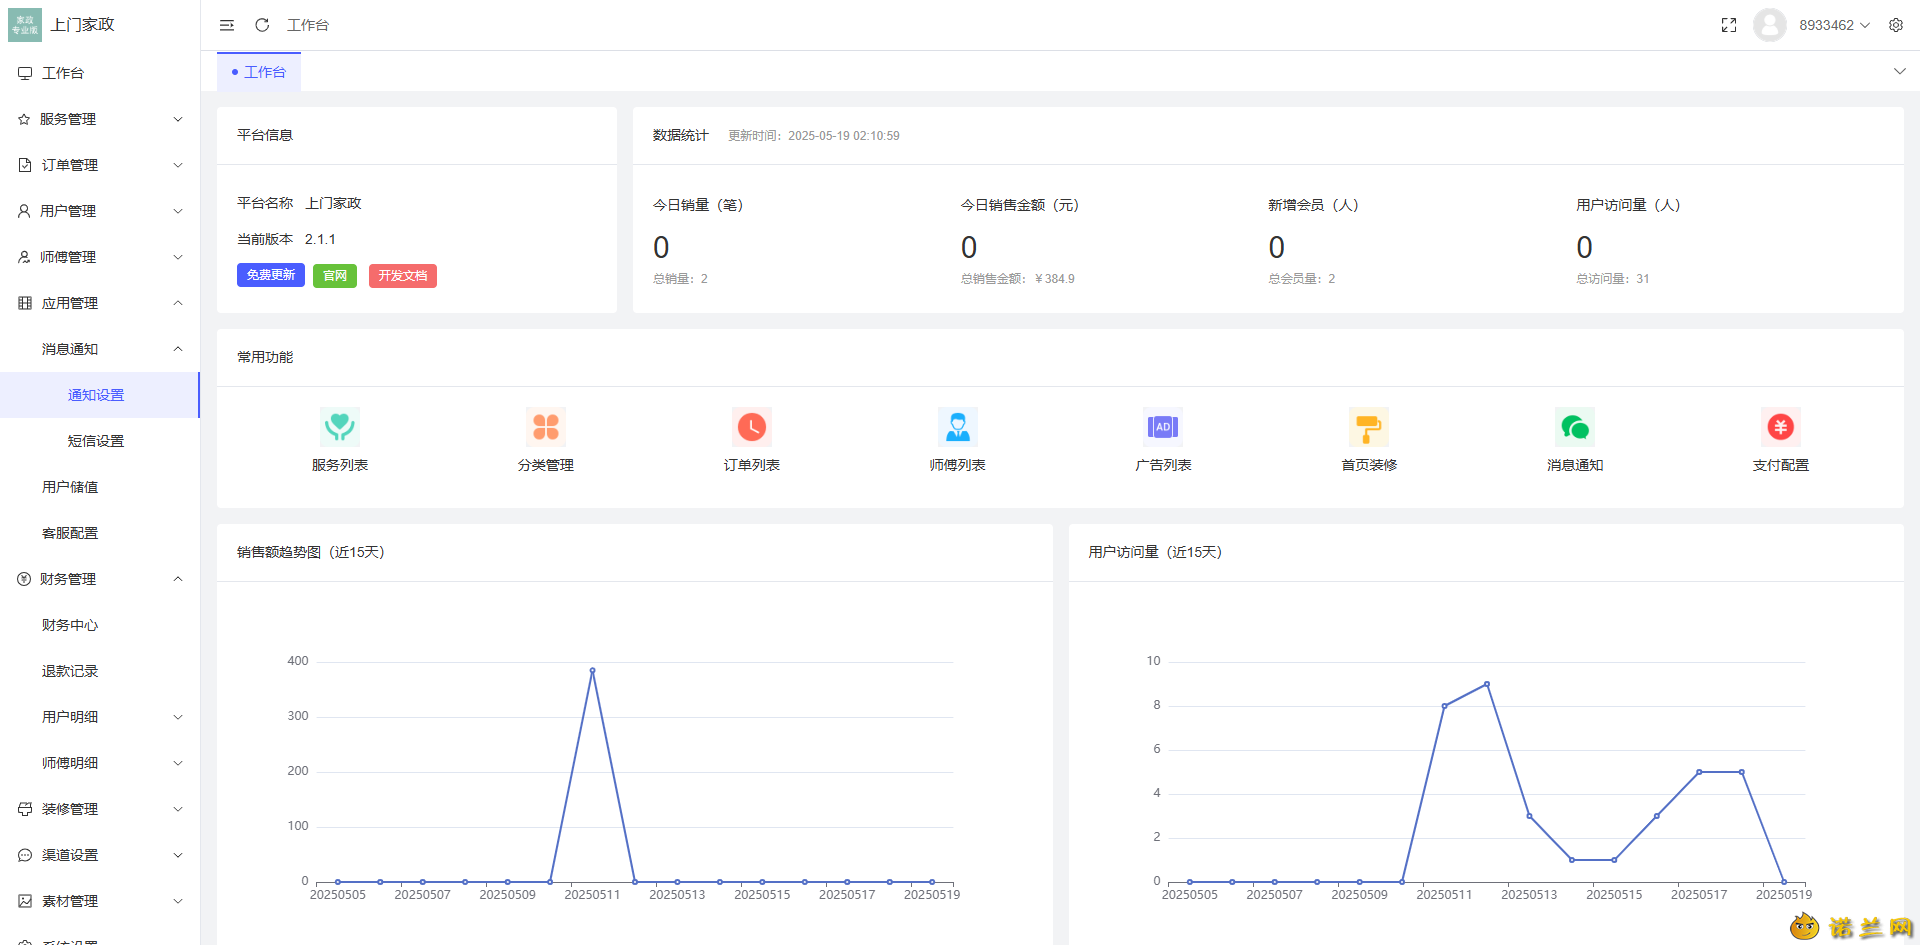Click the refresh icon in top bar
Image resolution: width=1920 pixels, height=945 pixels.
point(262,25)
